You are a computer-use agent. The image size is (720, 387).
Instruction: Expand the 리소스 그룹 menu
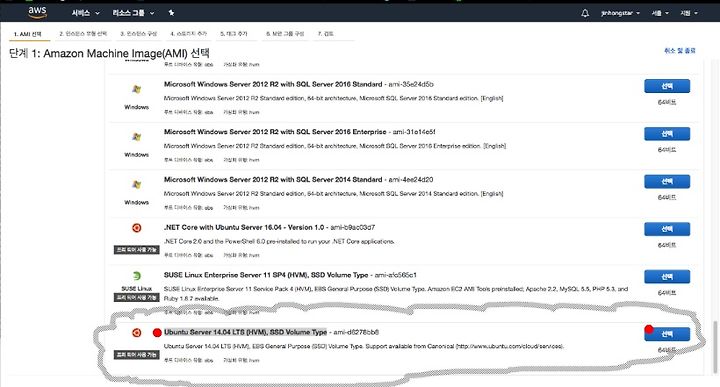click(133, 13)
